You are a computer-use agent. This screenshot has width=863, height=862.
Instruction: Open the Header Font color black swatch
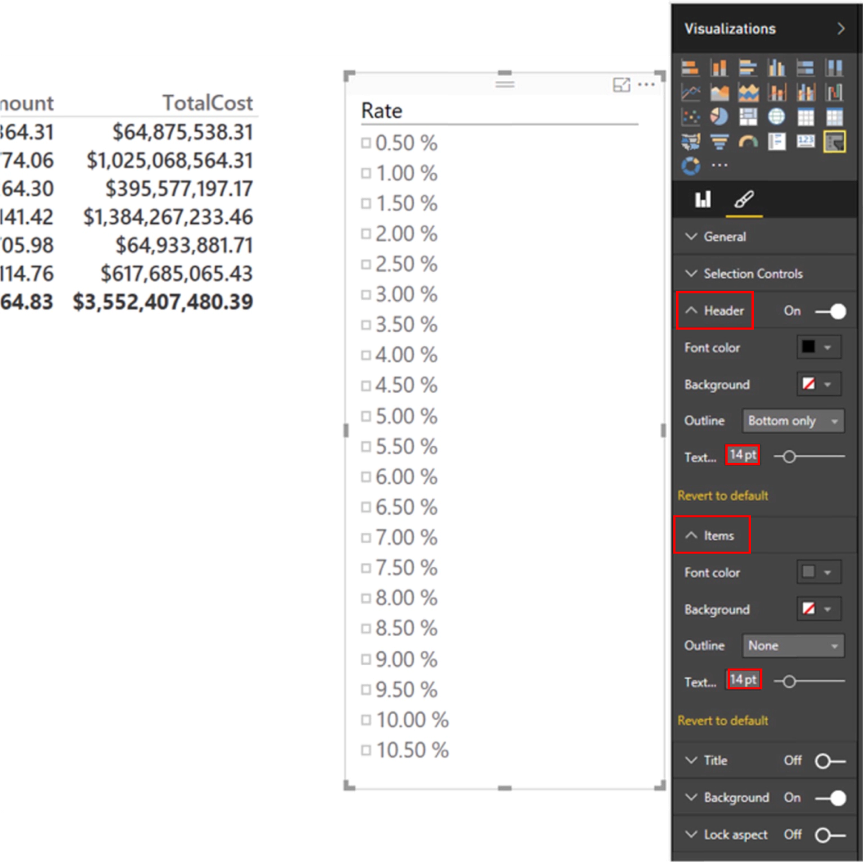[x=819, y=347]
